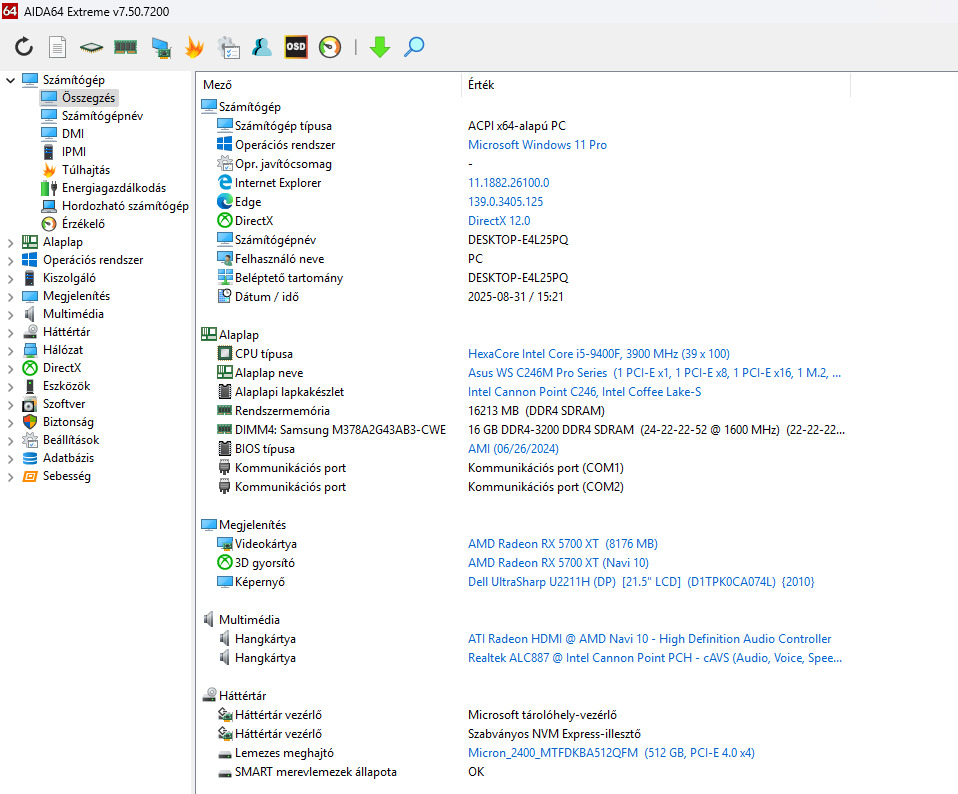Viewport: 958px width, 794px height.
Task: Expand the Hálózat tree node
Action: coord(10,351)
